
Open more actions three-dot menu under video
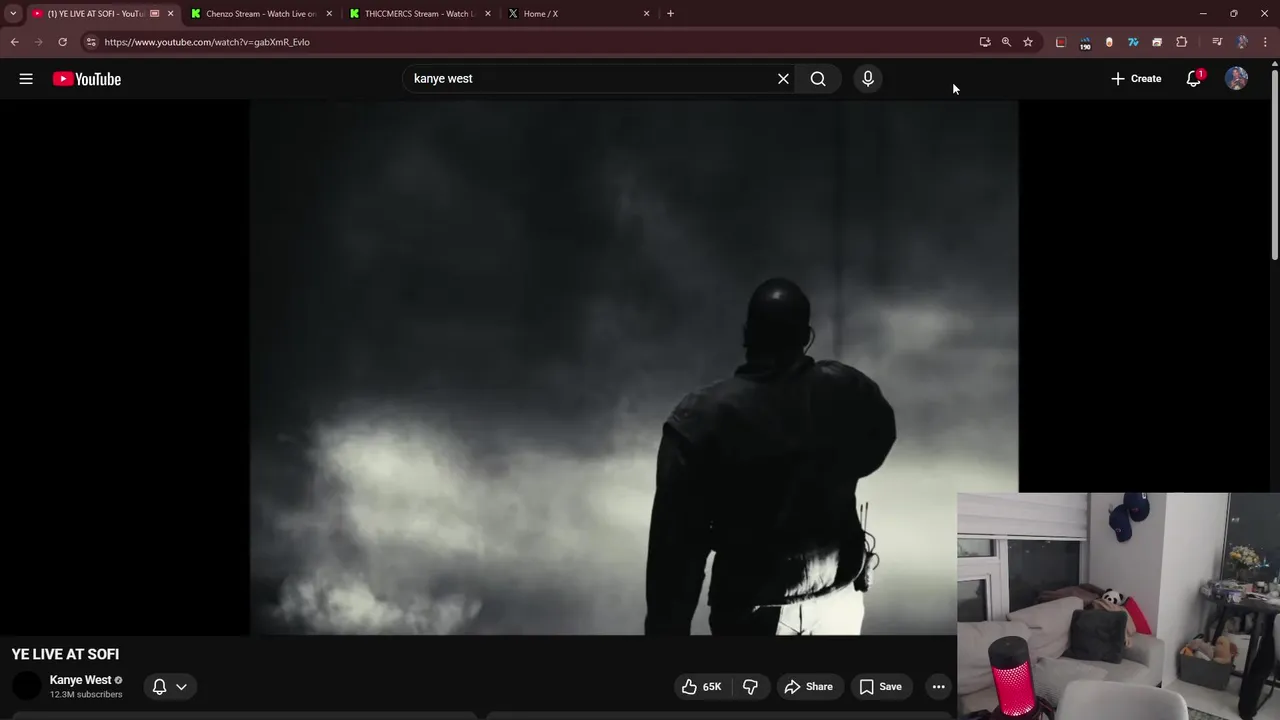tap(938, 687)
